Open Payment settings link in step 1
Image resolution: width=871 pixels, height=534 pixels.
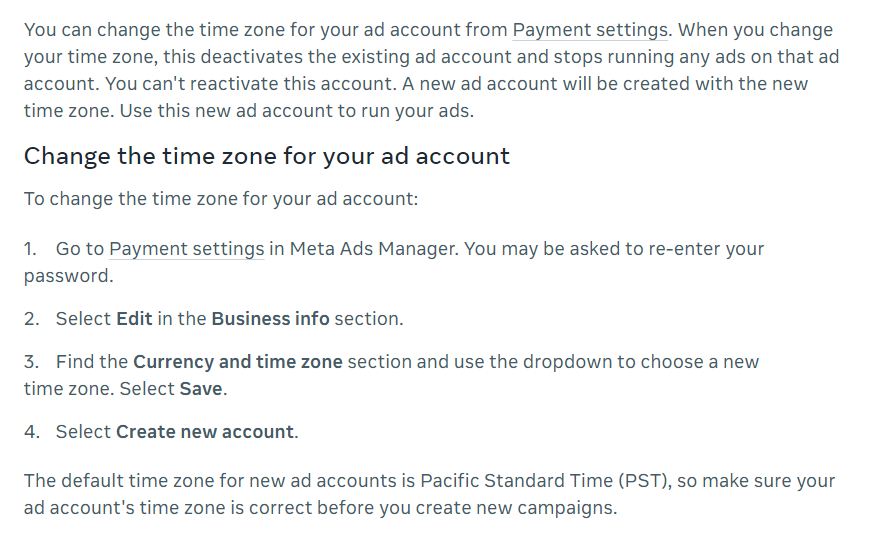tap(187, 249)
